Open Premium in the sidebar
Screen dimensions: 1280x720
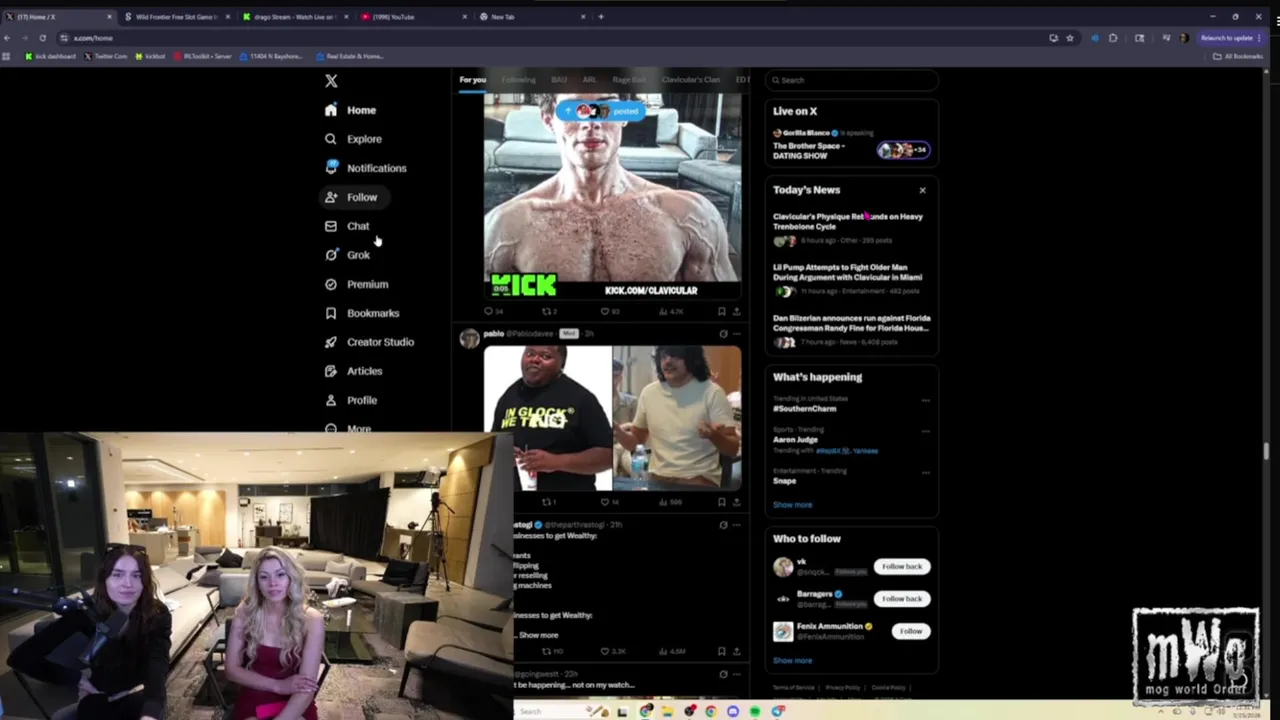(357, 284)
